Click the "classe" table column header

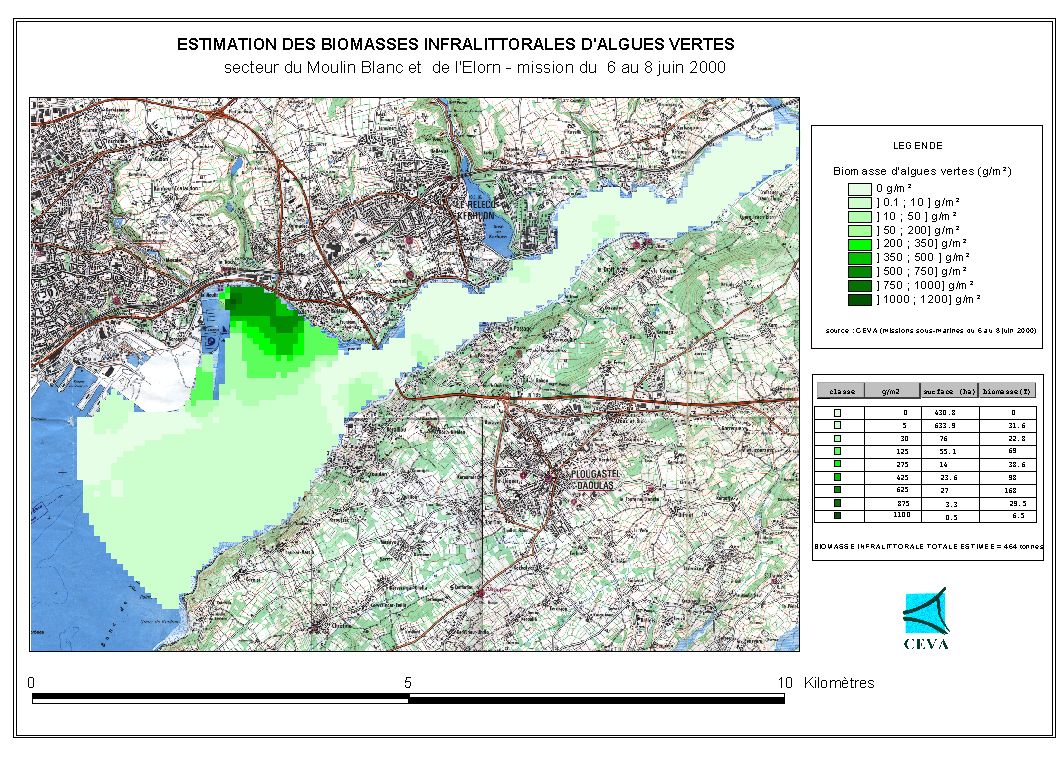(842, 391)
